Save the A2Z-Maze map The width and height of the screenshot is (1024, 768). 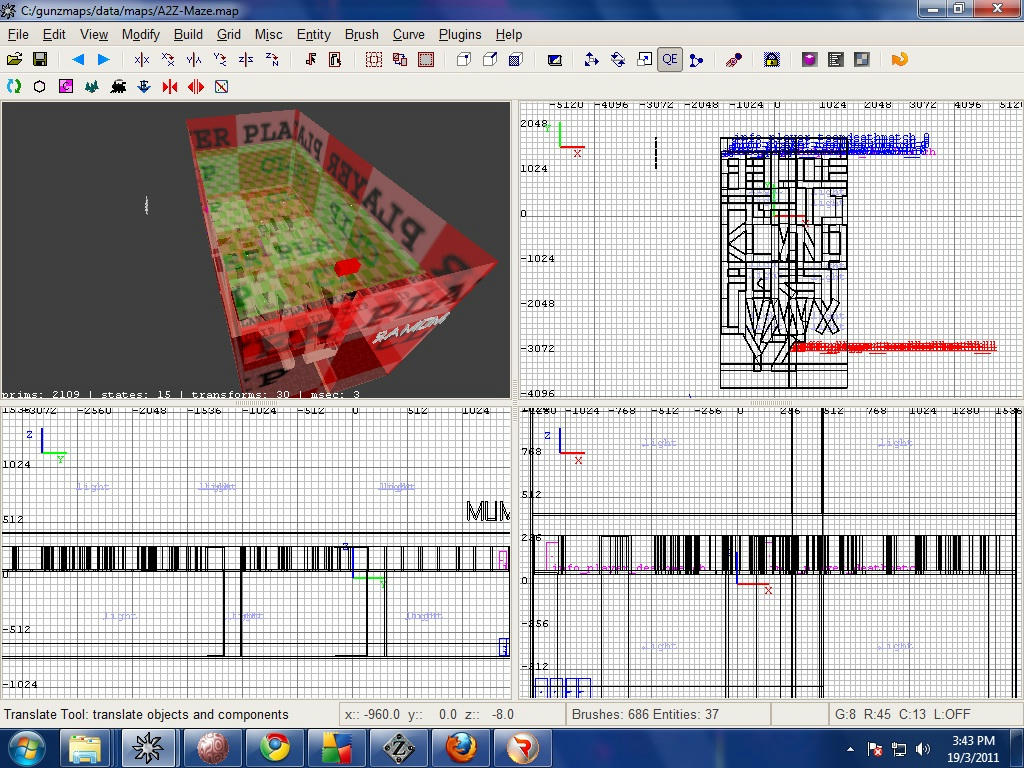pyautogui.click(x=40, y=59)
